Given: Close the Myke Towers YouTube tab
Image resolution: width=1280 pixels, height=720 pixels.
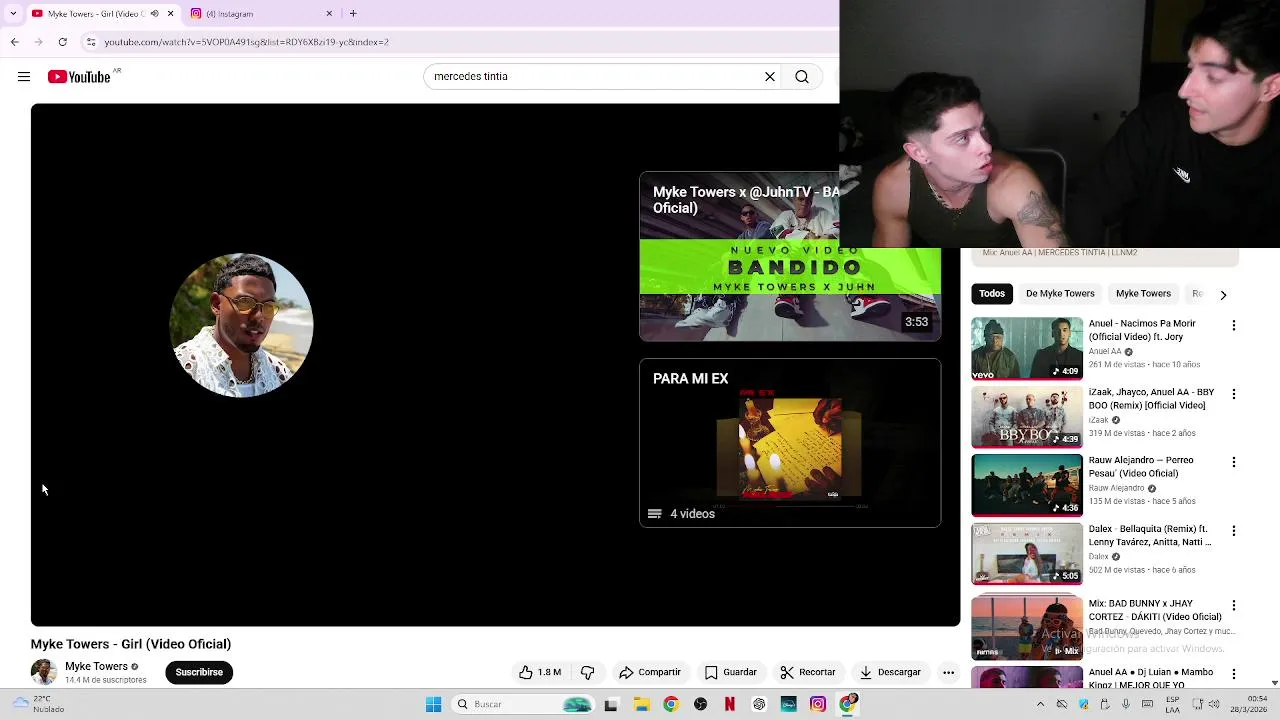Looking at the screenshot, I should coord(170,13).
